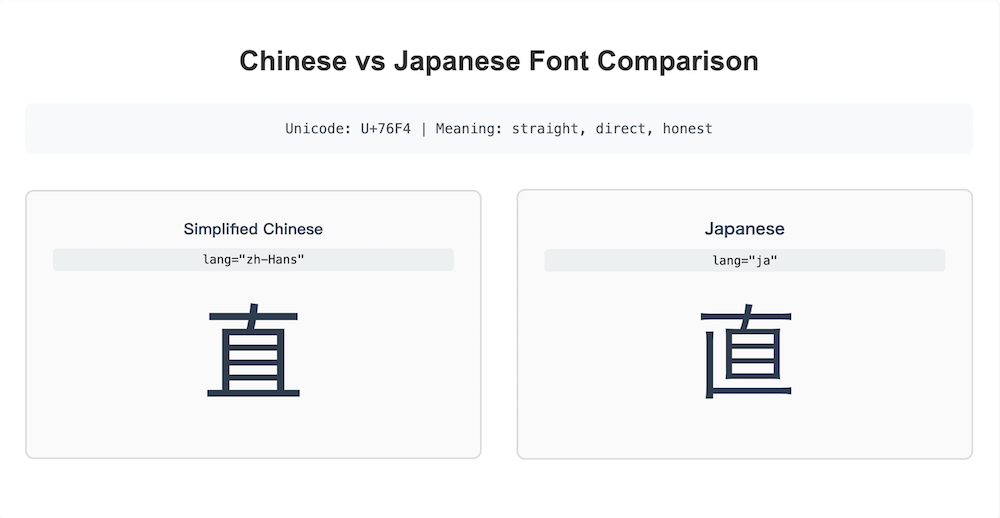Click the word 'honest' in the meaning text

[687, 129]
